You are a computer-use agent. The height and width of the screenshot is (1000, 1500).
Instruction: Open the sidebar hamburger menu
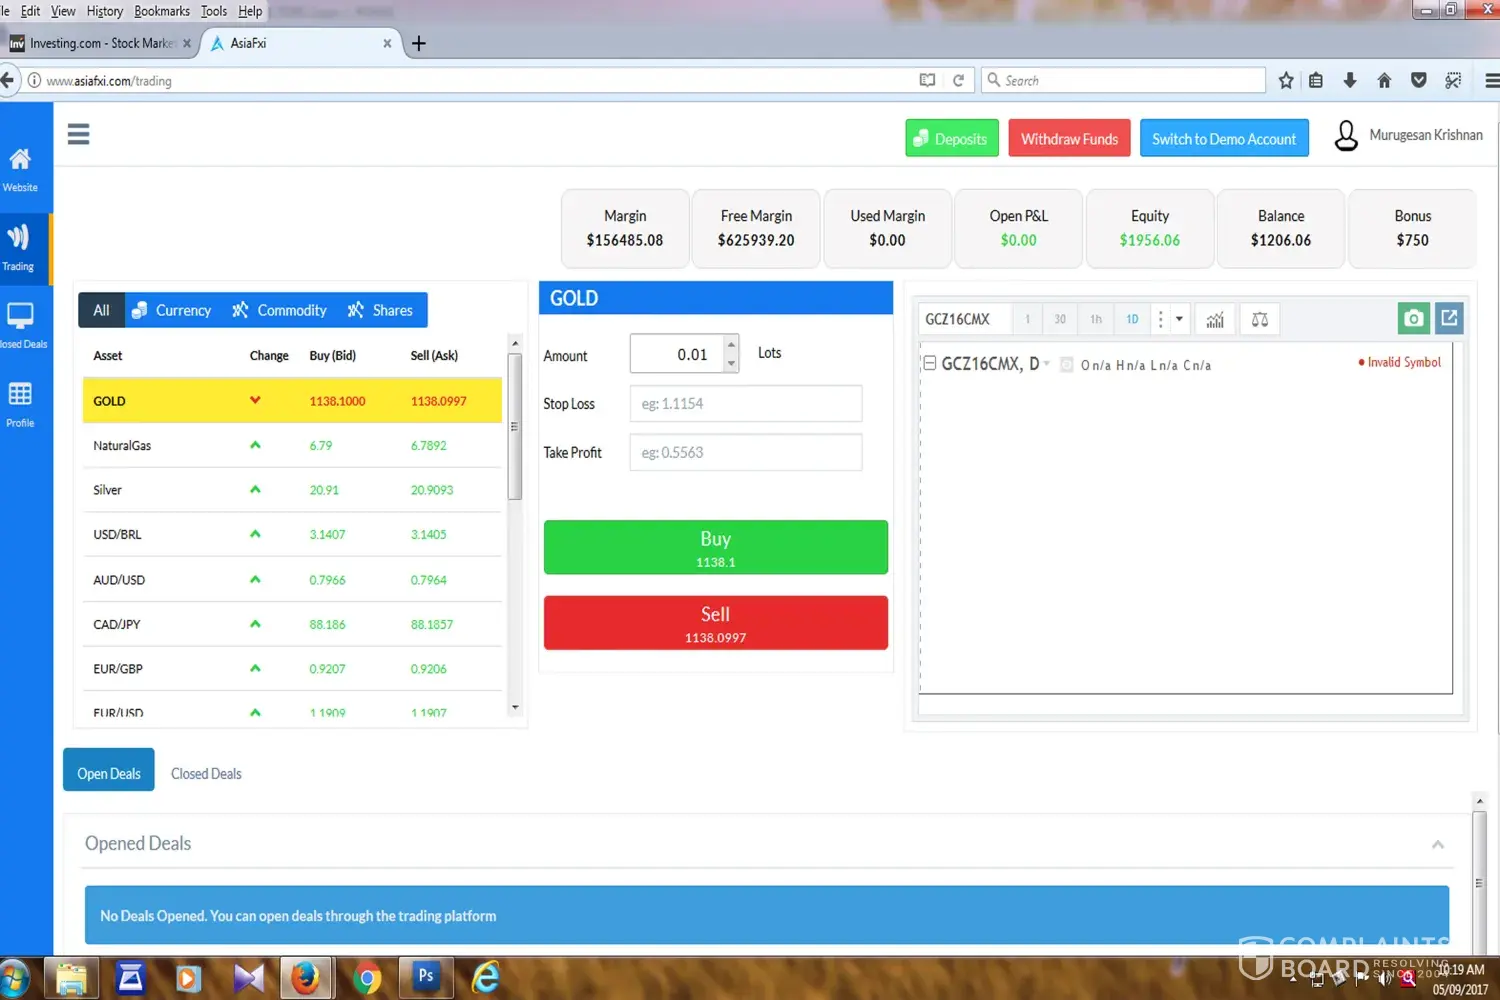78,134
